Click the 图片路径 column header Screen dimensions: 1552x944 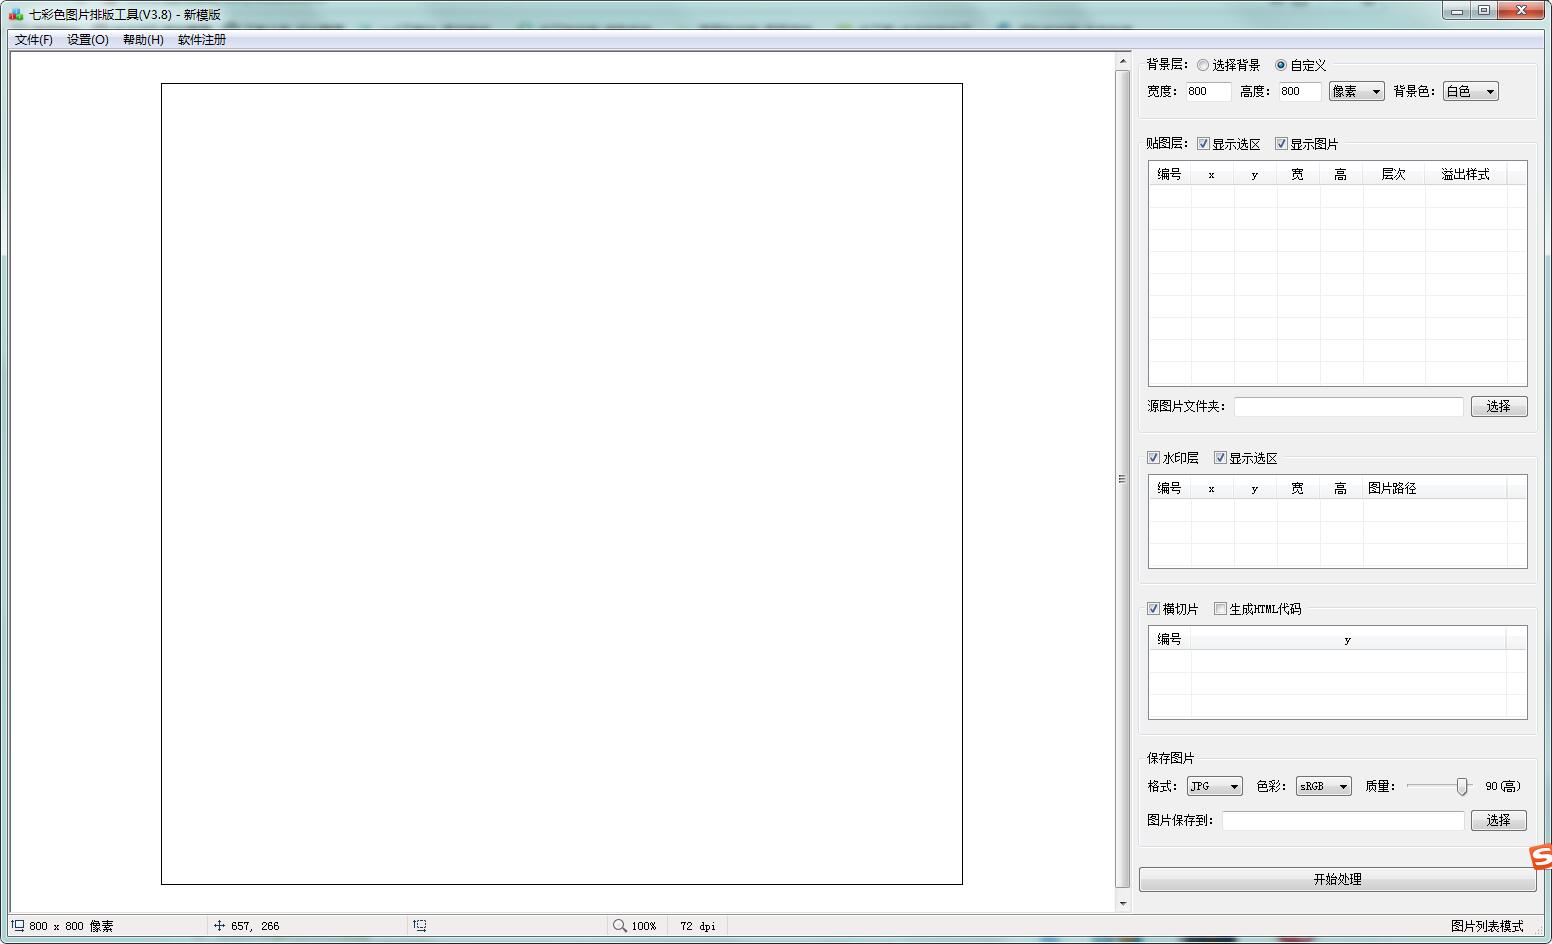tap(1434, 488)
